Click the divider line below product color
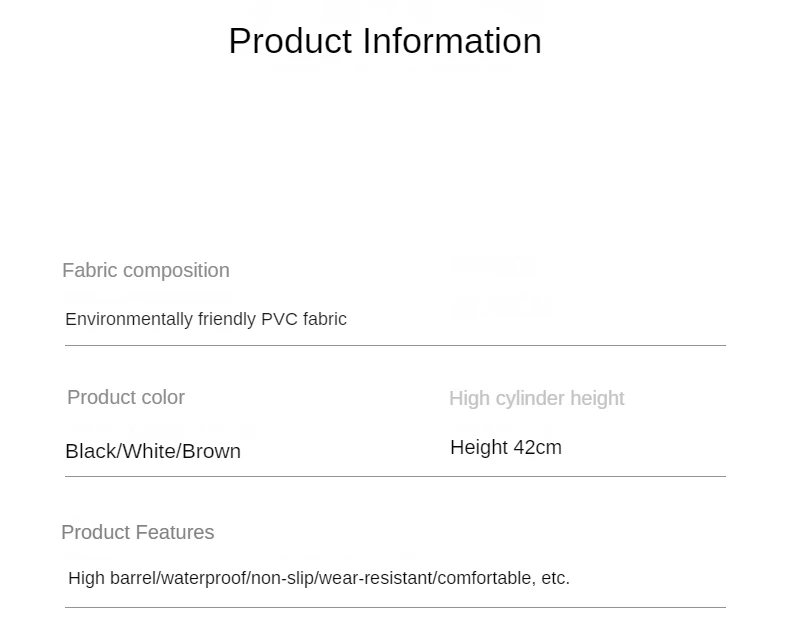Screen dimensions: 790x643 click(x=395, y=476)
